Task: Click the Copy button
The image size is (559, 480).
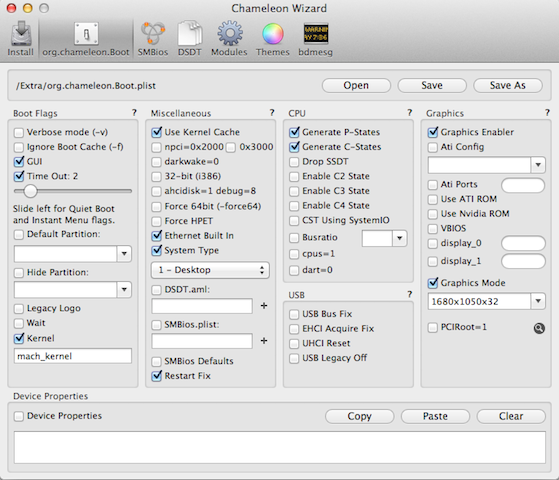Action: click(359, 416)
